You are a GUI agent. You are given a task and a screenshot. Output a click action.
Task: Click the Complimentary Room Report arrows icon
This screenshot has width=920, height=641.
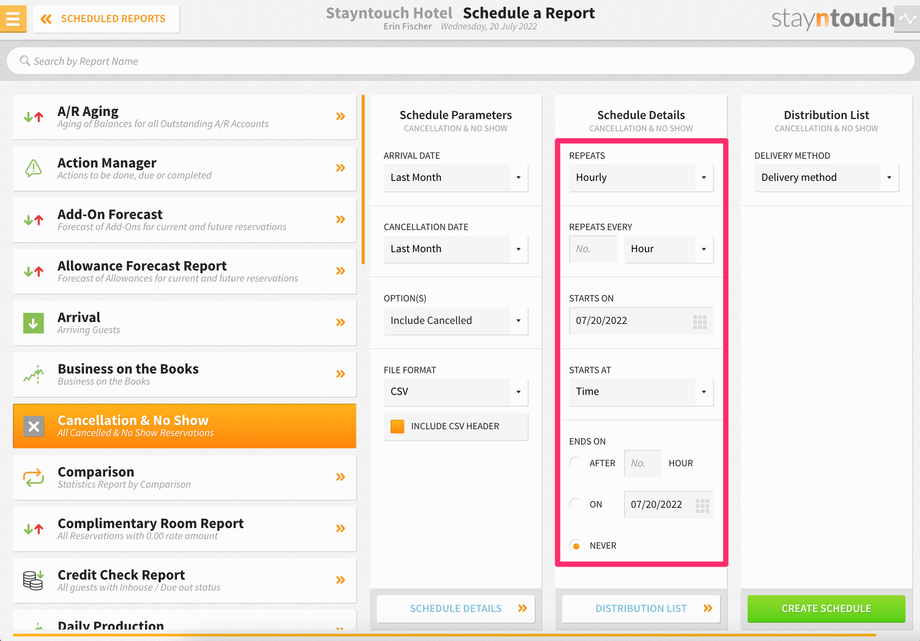(33, 529)
